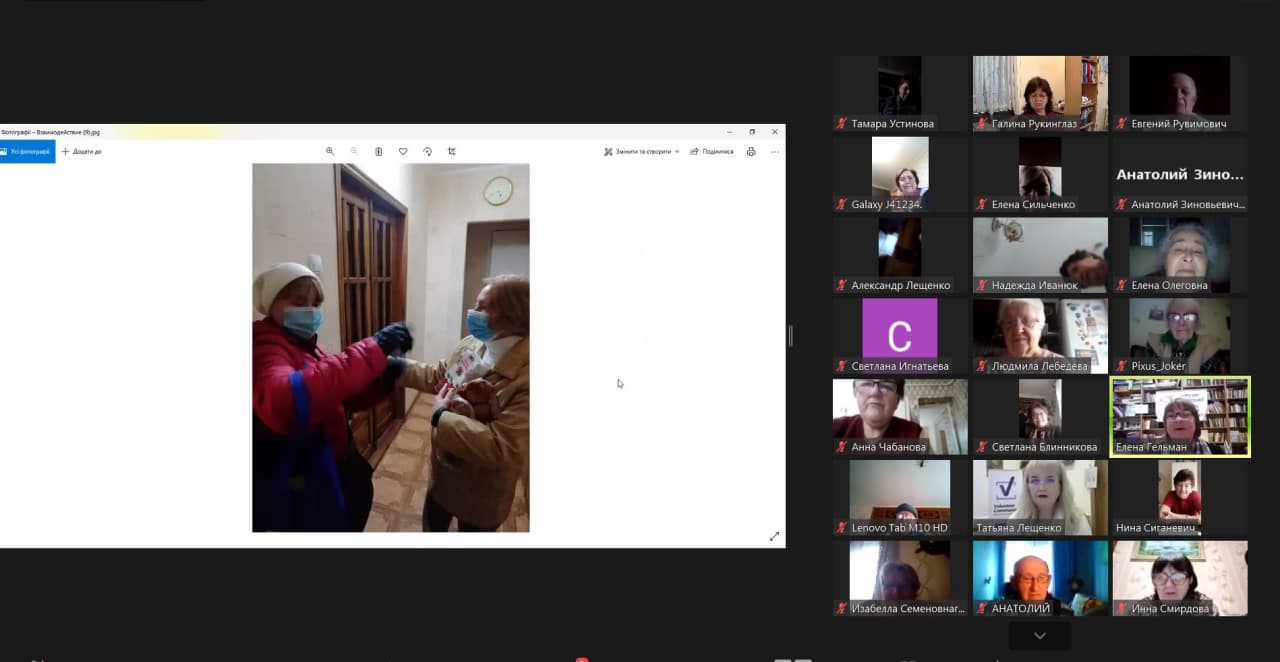
Task: Click 'Усі фотографії' button
Action: click(x=27, y=152)
